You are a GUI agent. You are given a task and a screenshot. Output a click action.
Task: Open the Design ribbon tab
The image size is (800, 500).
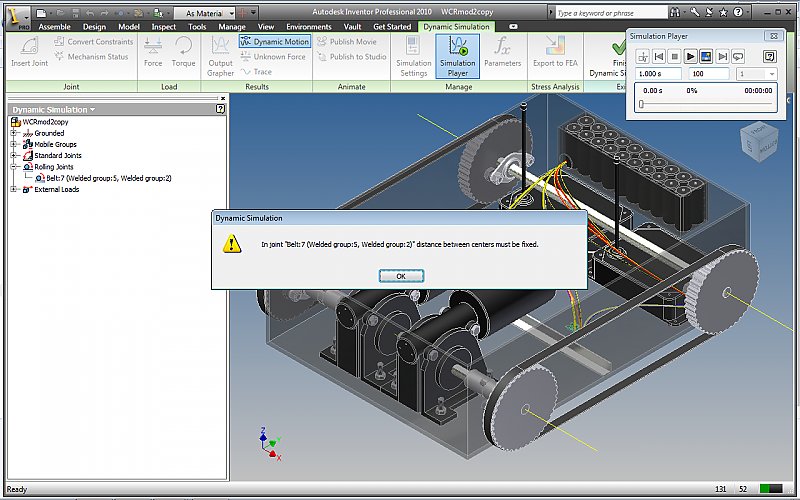pyautogui.click(x=94, y=27)
